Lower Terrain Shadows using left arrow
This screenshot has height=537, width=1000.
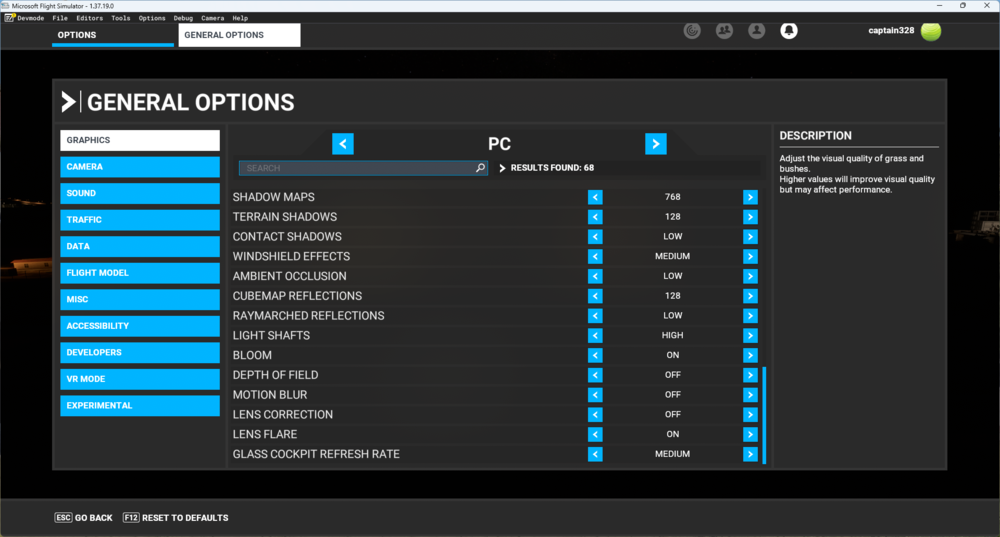(595, 217)
